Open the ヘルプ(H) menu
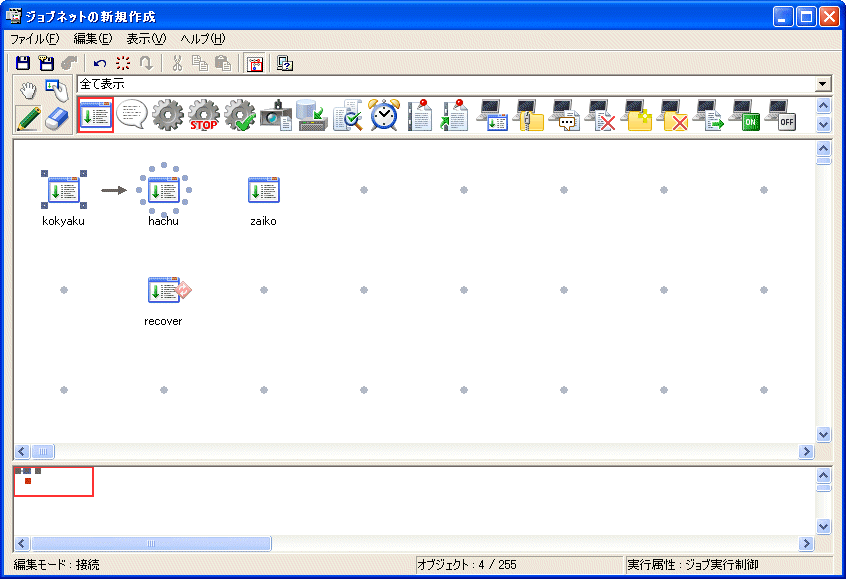846x579 pixels. [x=203, y=39]
